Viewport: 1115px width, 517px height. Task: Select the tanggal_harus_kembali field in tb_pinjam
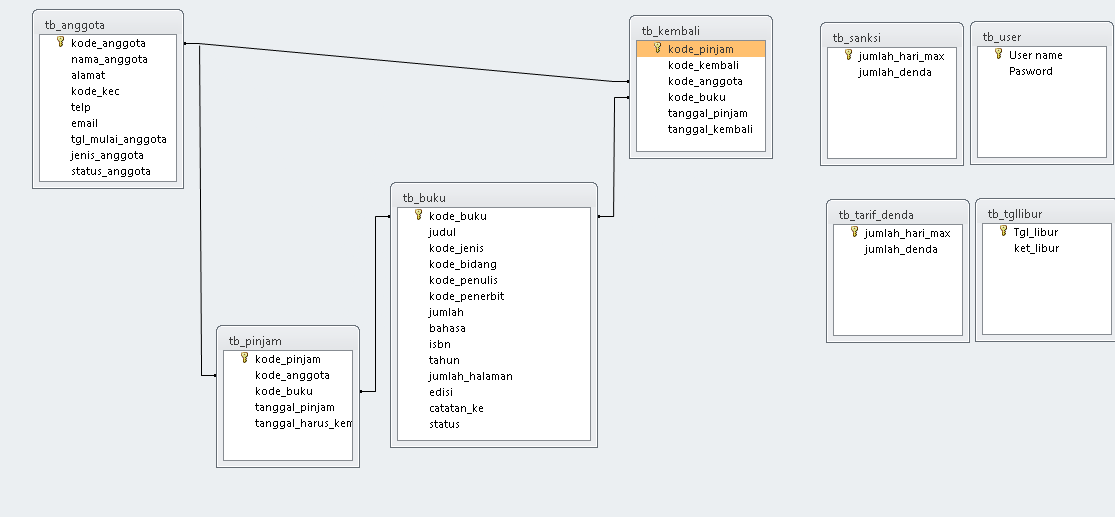coord(302,423)
